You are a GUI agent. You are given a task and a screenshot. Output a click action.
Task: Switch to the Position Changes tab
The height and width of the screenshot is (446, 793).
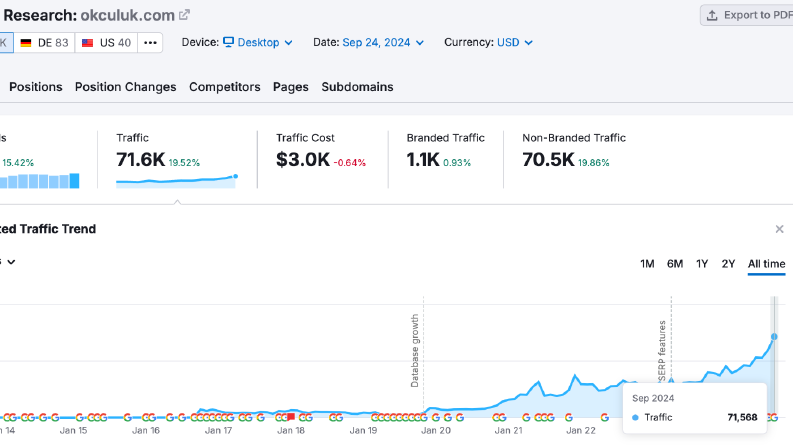pos(125,87)
